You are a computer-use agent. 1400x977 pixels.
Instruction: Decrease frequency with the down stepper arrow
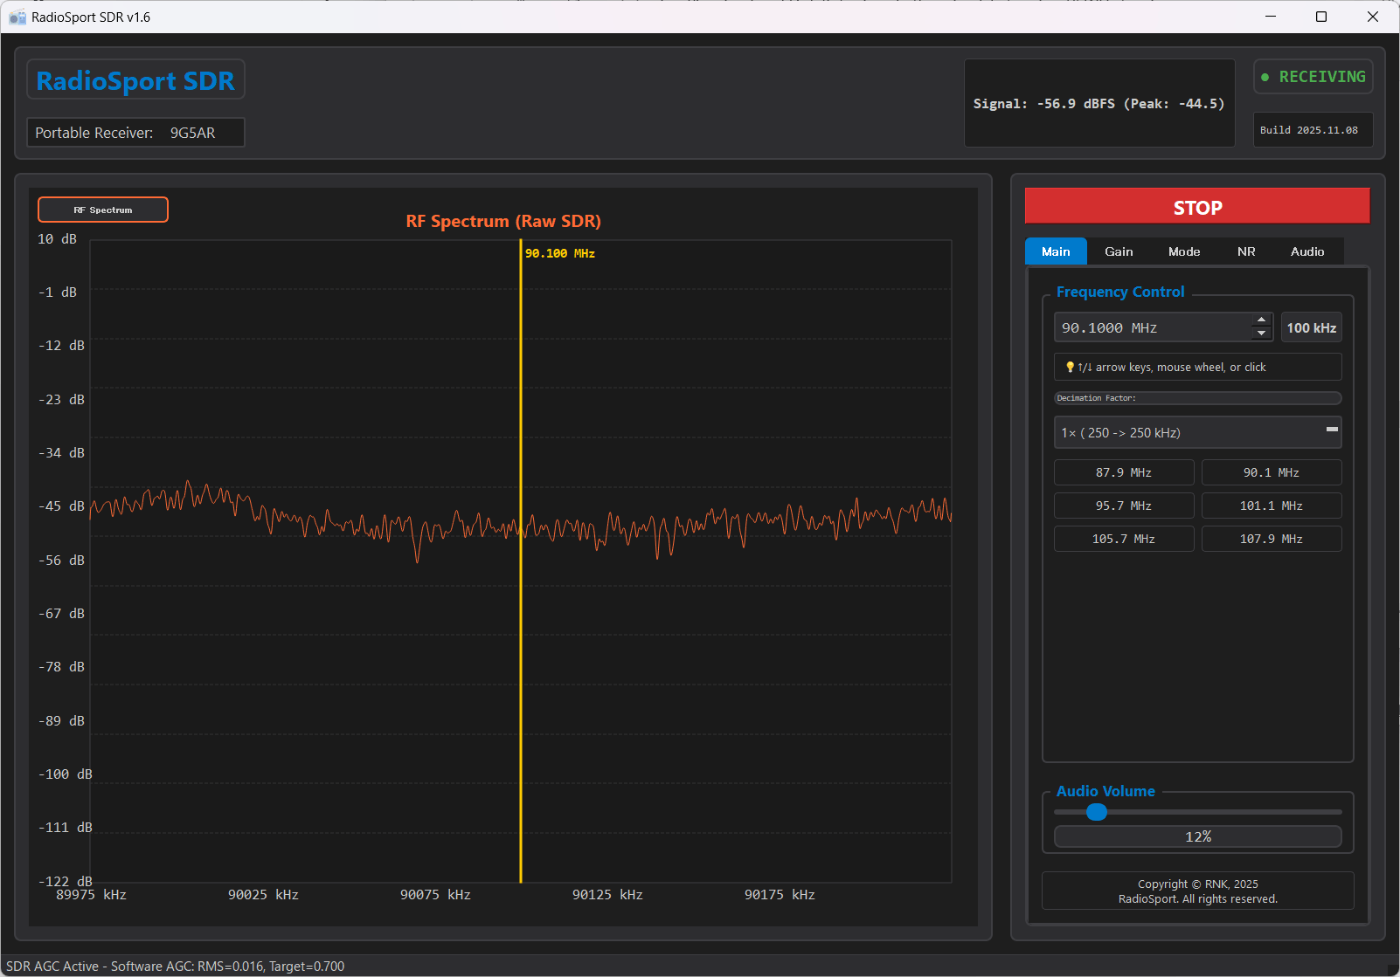(x=1262, y=334)
